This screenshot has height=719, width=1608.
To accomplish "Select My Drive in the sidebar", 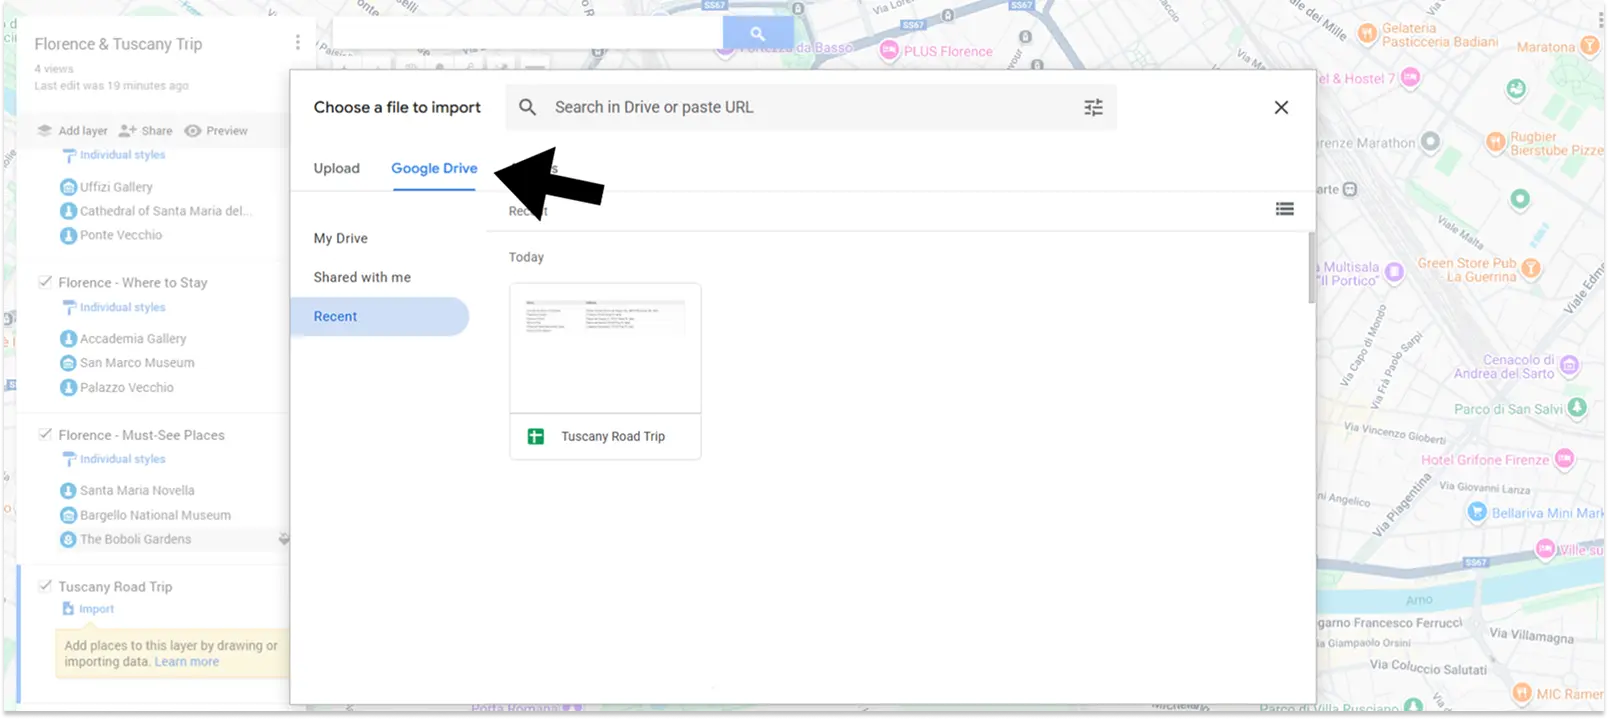I will [340, 238].
